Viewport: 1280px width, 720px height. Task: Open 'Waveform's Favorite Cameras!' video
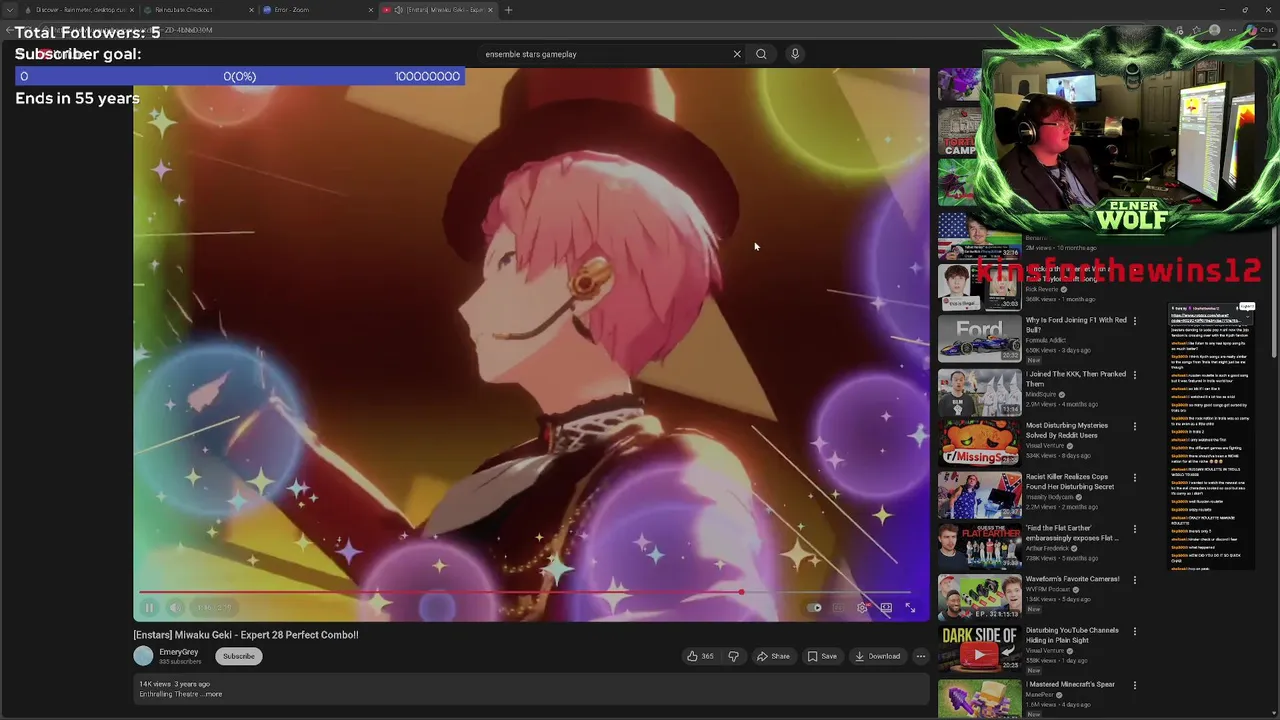tap(1072, 579)
